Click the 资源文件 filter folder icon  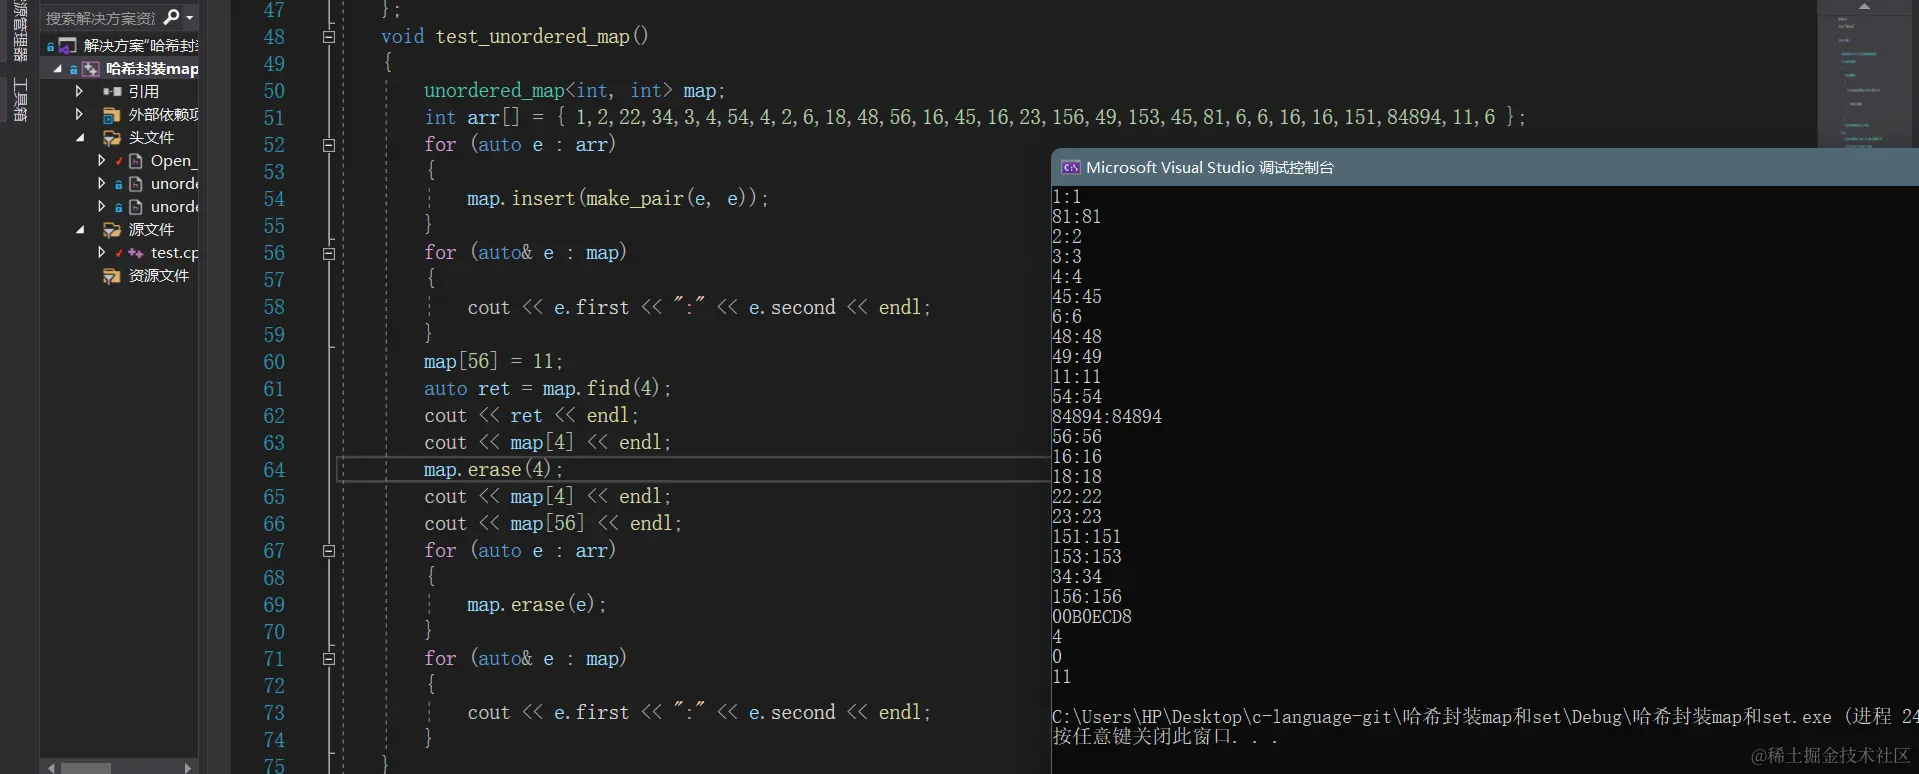[112, 275]
